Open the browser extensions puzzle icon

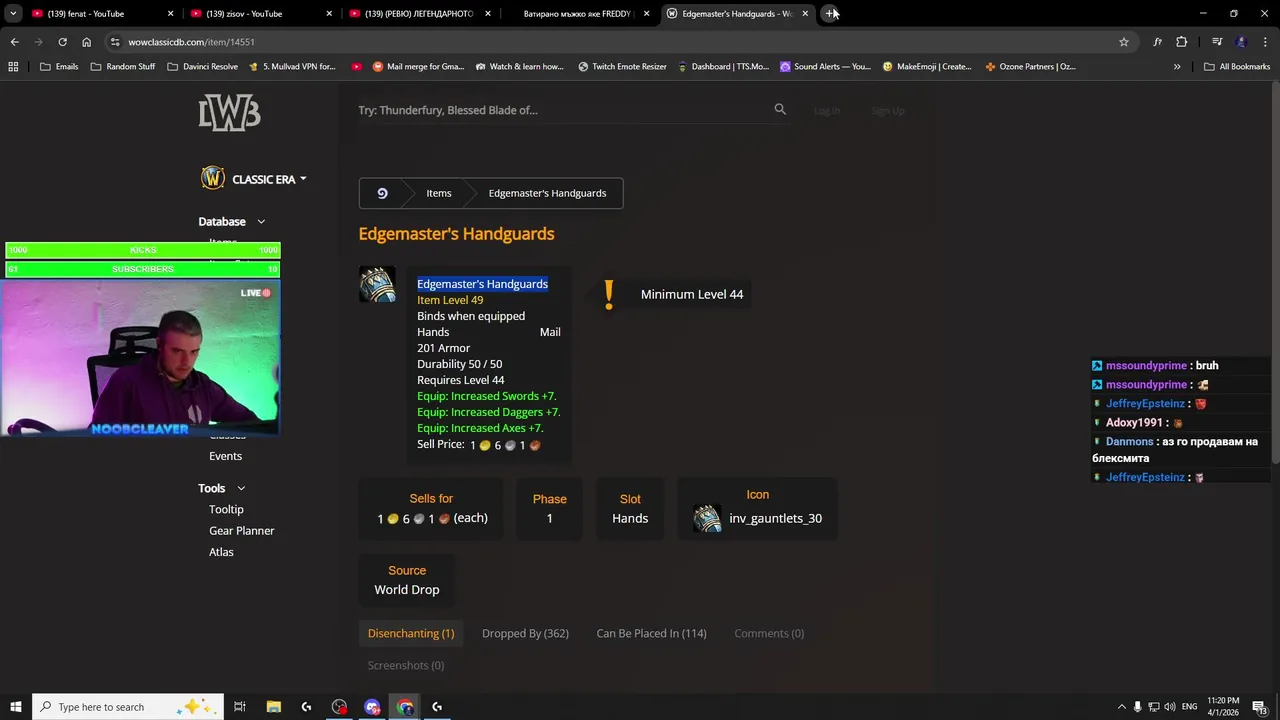[x=1182, y=42]
